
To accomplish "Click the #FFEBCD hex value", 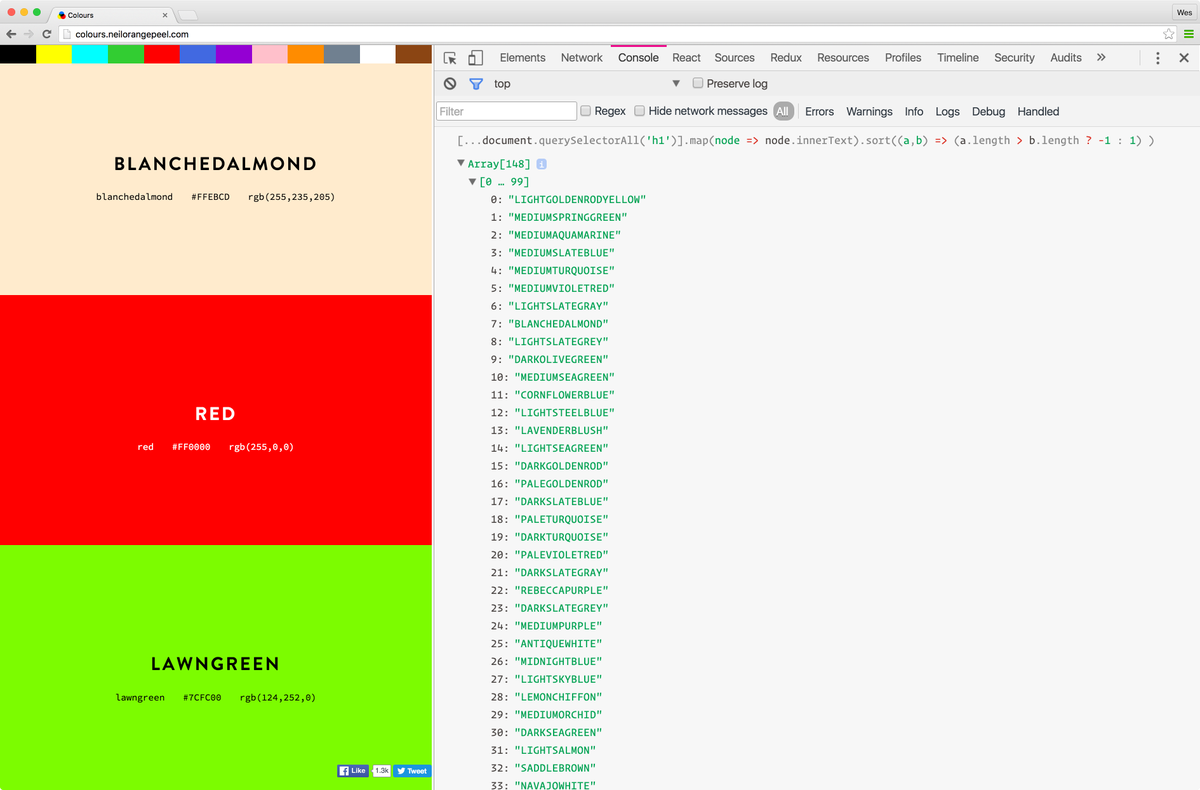I will (x=210, y=197).
